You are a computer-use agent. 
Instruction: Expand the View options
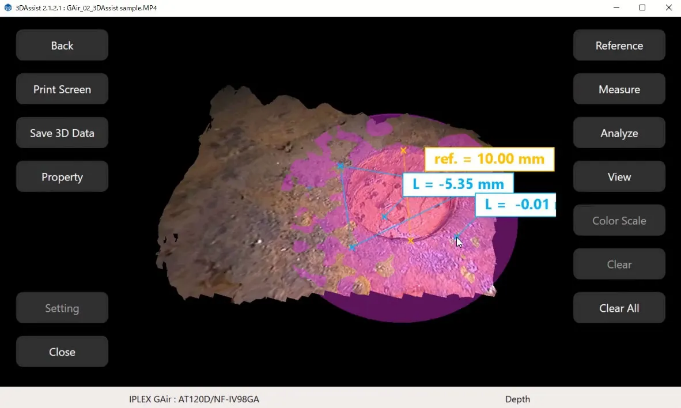pos(619,177)
